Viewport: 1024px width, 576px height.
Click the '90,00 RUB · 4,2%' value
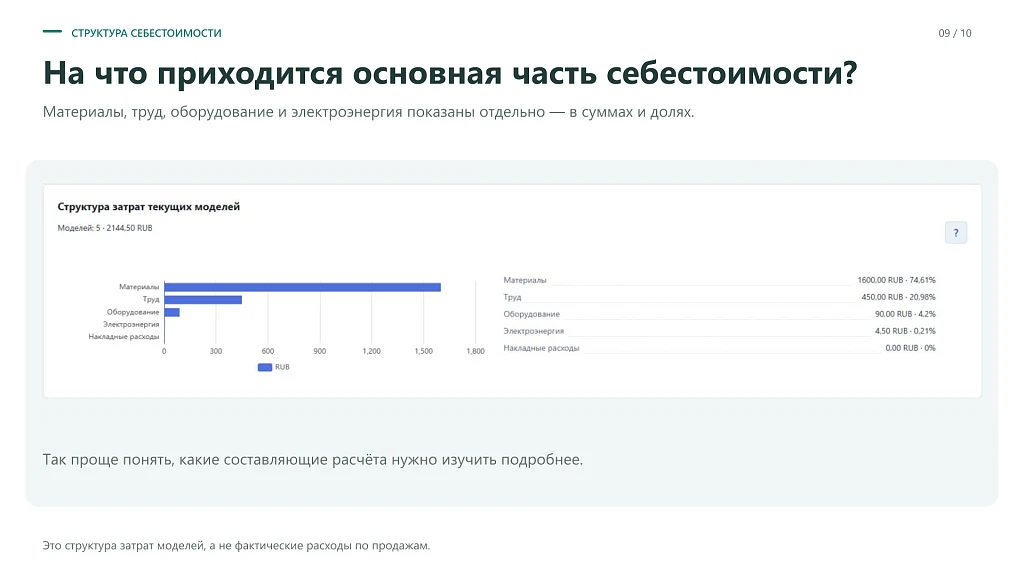click(905, 314)
